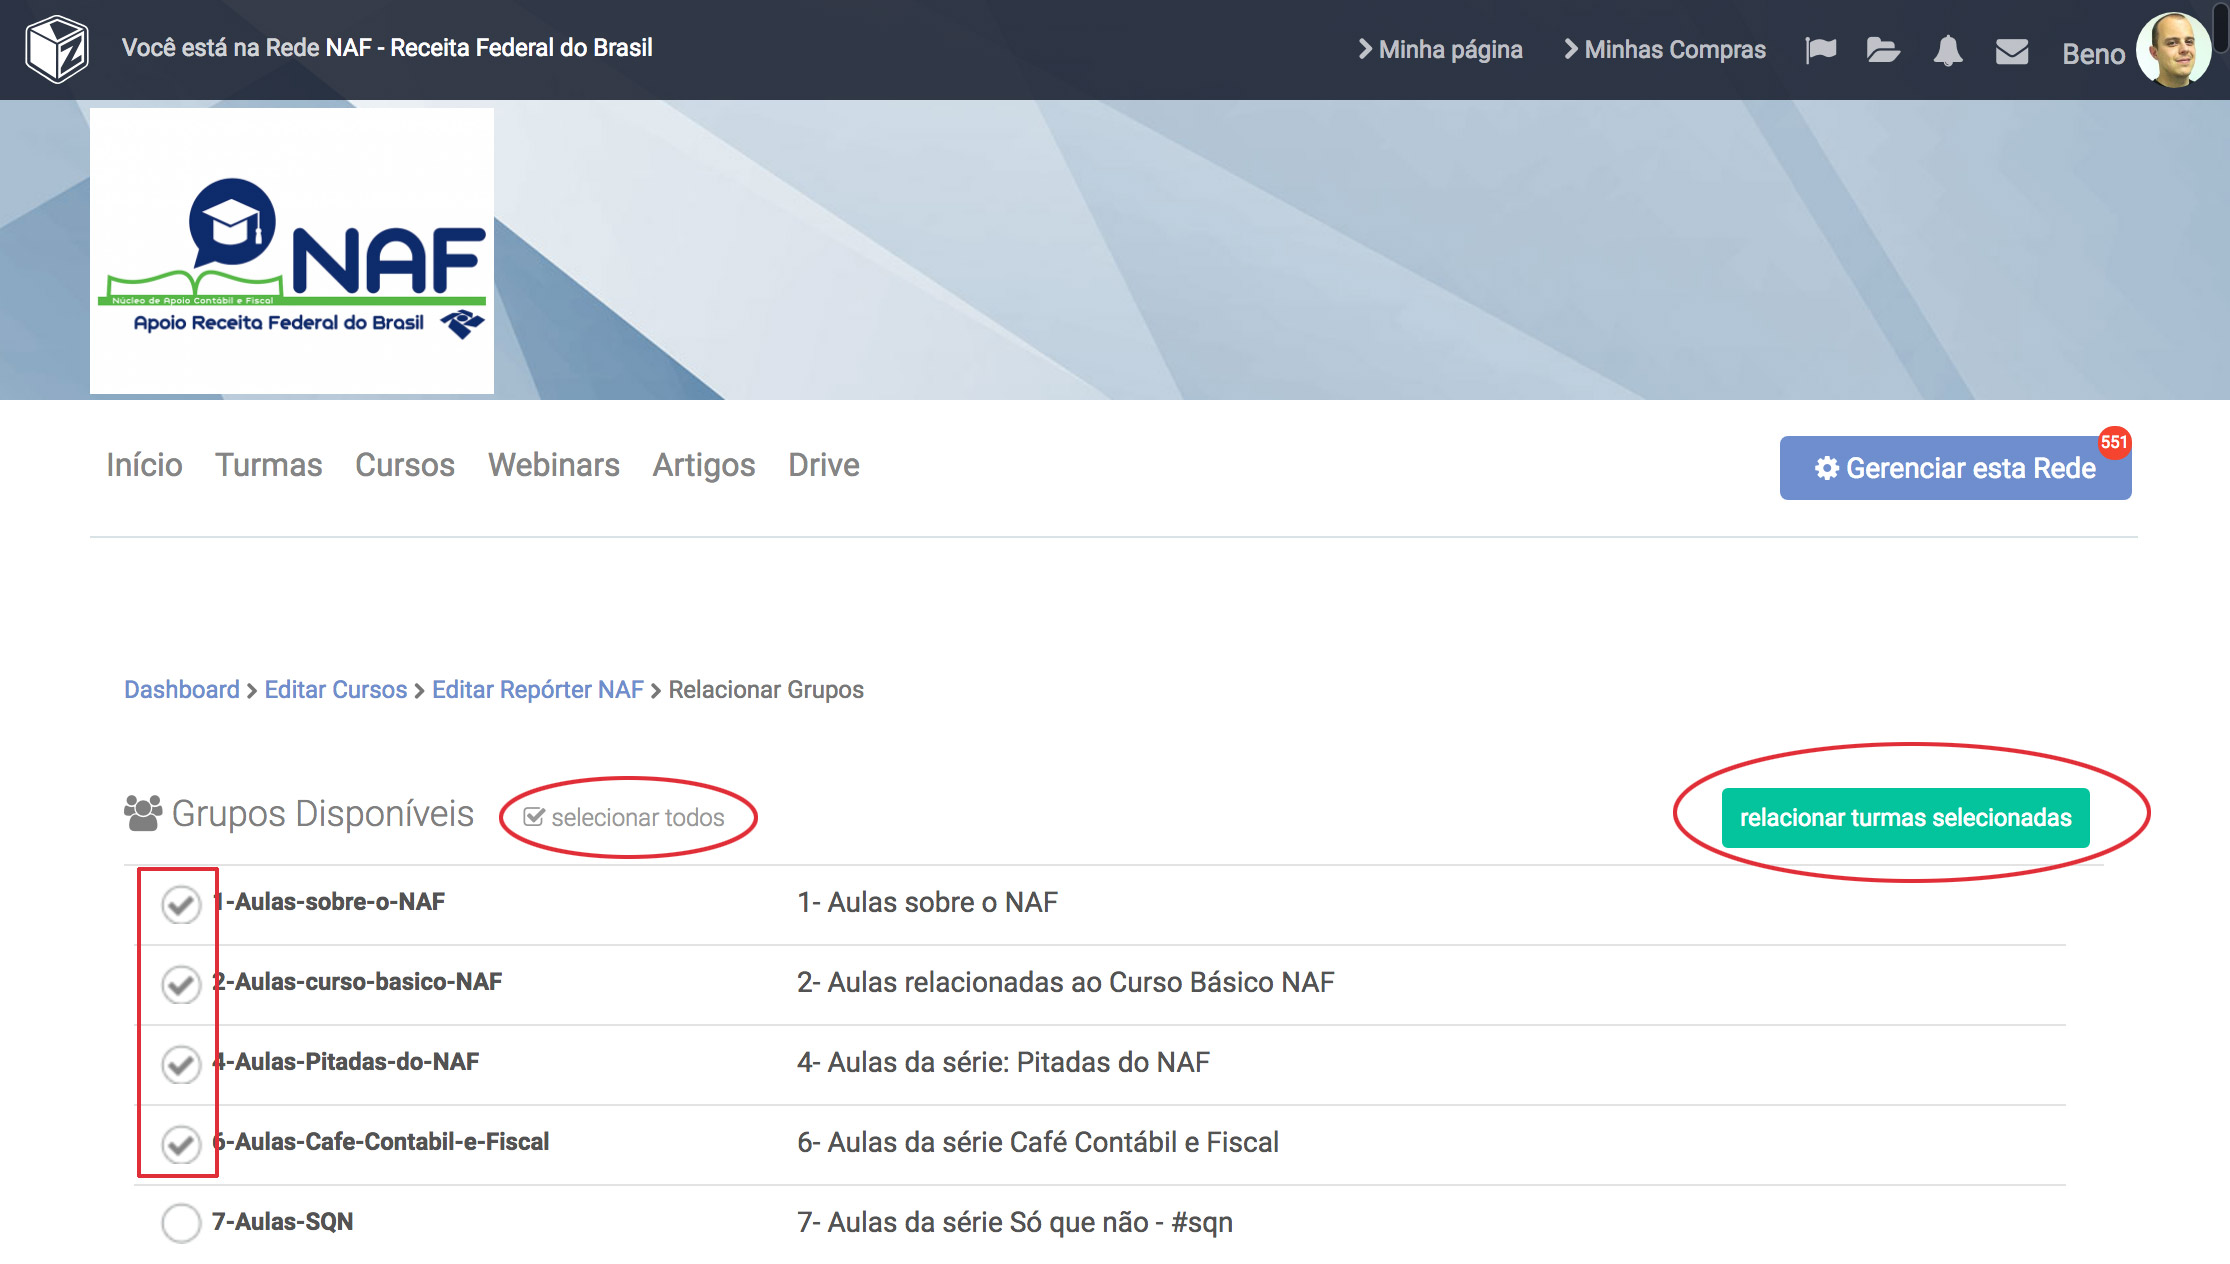Open notifications bell icon
The height and width of the screenshot is (1264, 2230).
[x=1947, y=50]
